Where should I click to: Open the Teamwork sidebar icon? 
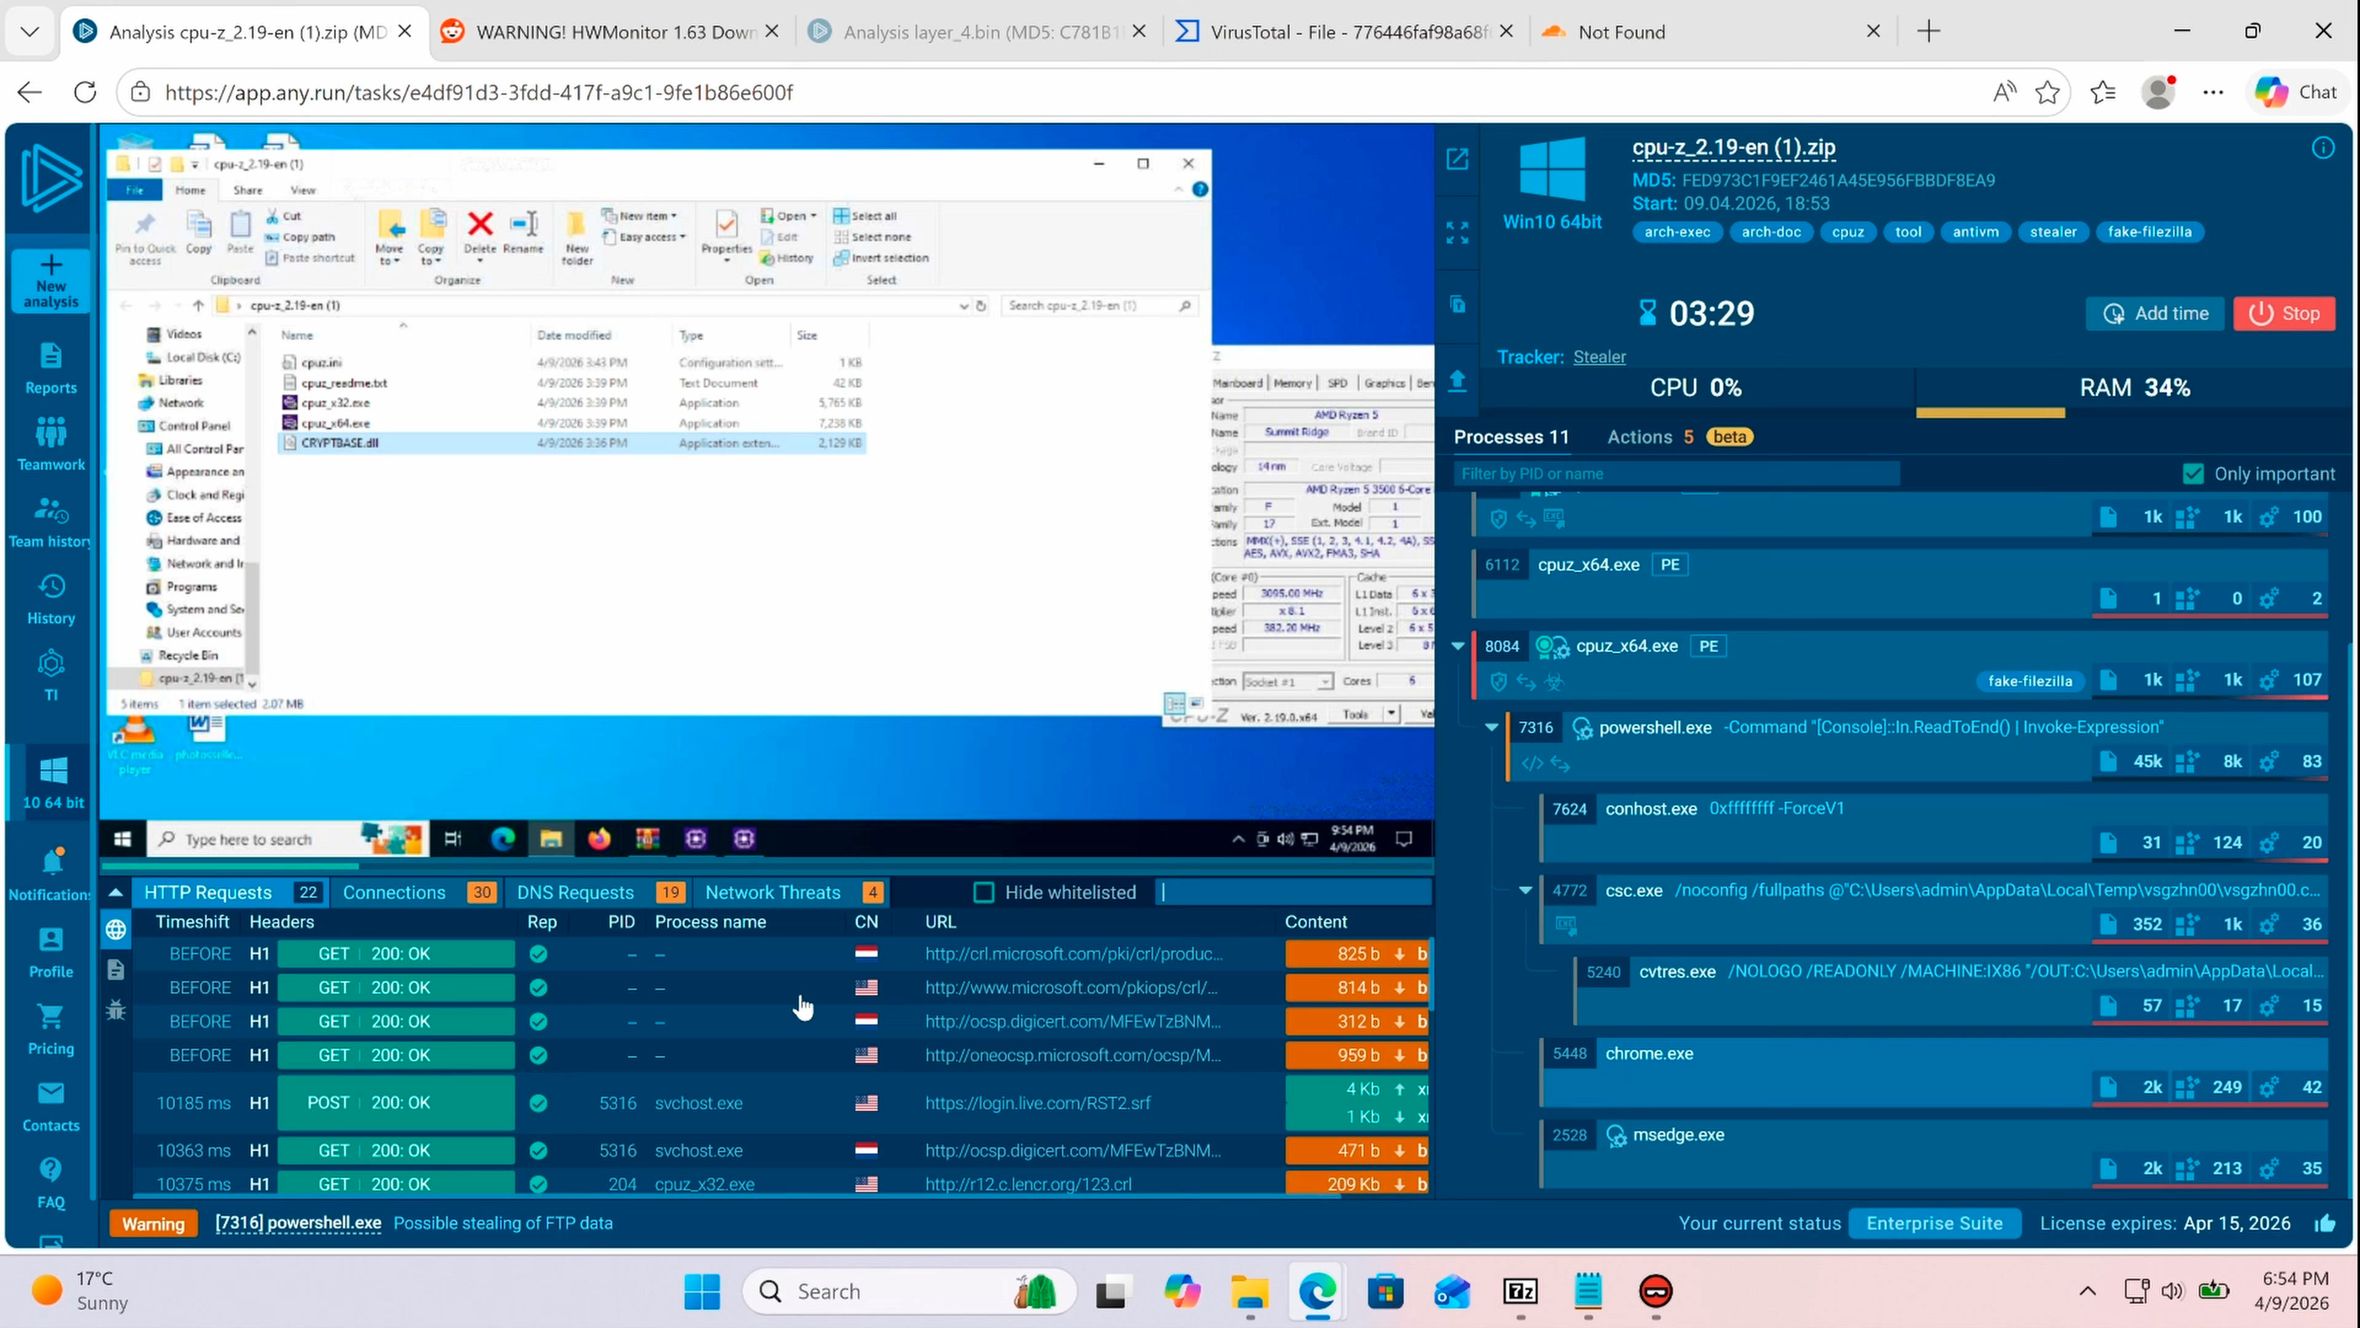(x=51, y=445)
